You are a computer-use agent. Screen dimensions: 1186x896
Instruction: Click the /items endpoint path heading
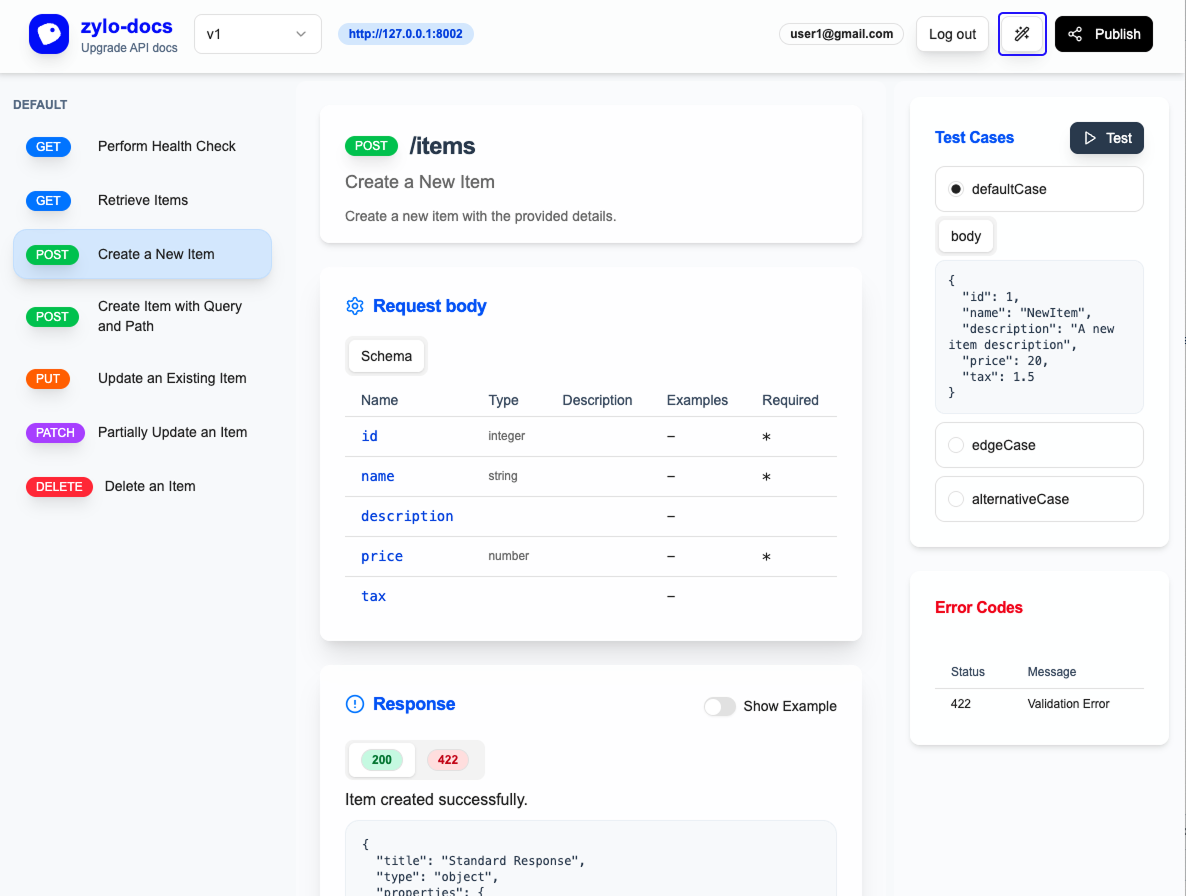click(442, 146)
